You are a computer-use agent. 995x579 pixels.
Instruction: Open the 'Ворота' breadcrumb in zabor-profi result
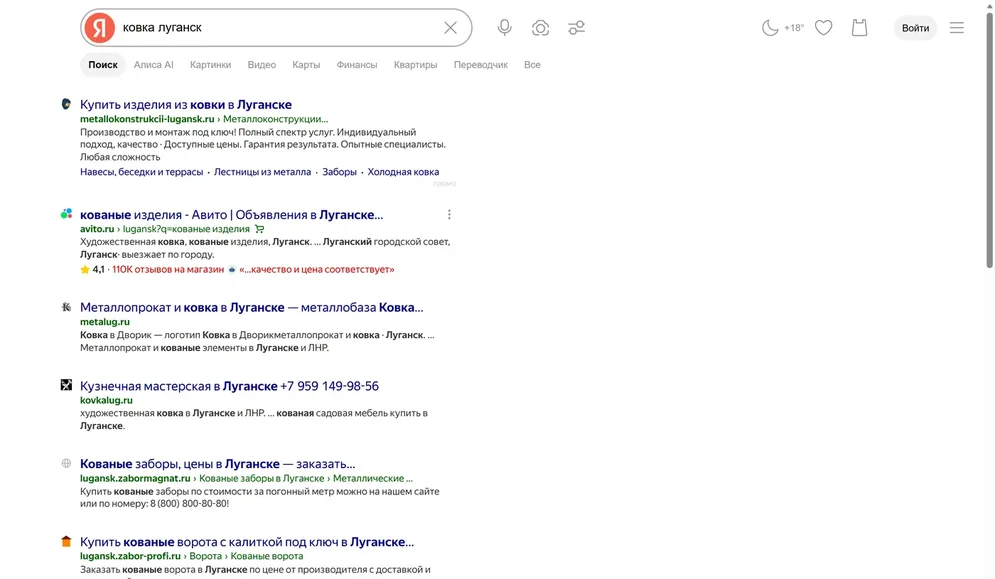(206, 556)
